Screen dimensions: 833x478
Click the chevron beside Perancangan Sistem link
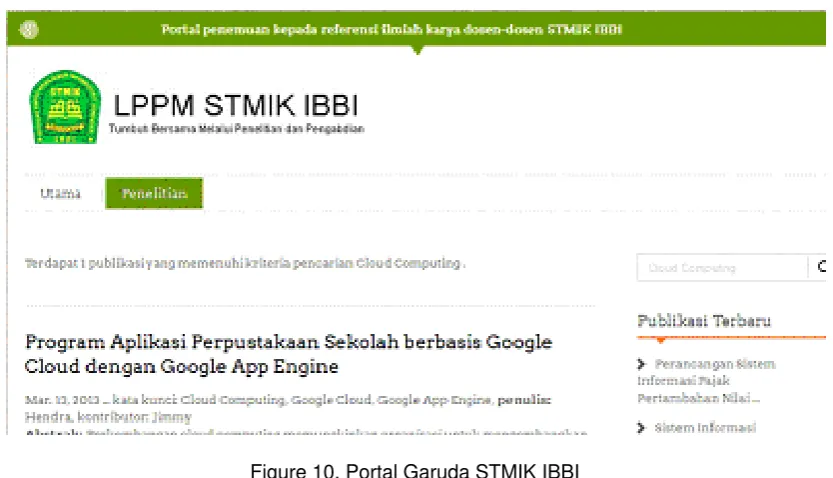641,364
